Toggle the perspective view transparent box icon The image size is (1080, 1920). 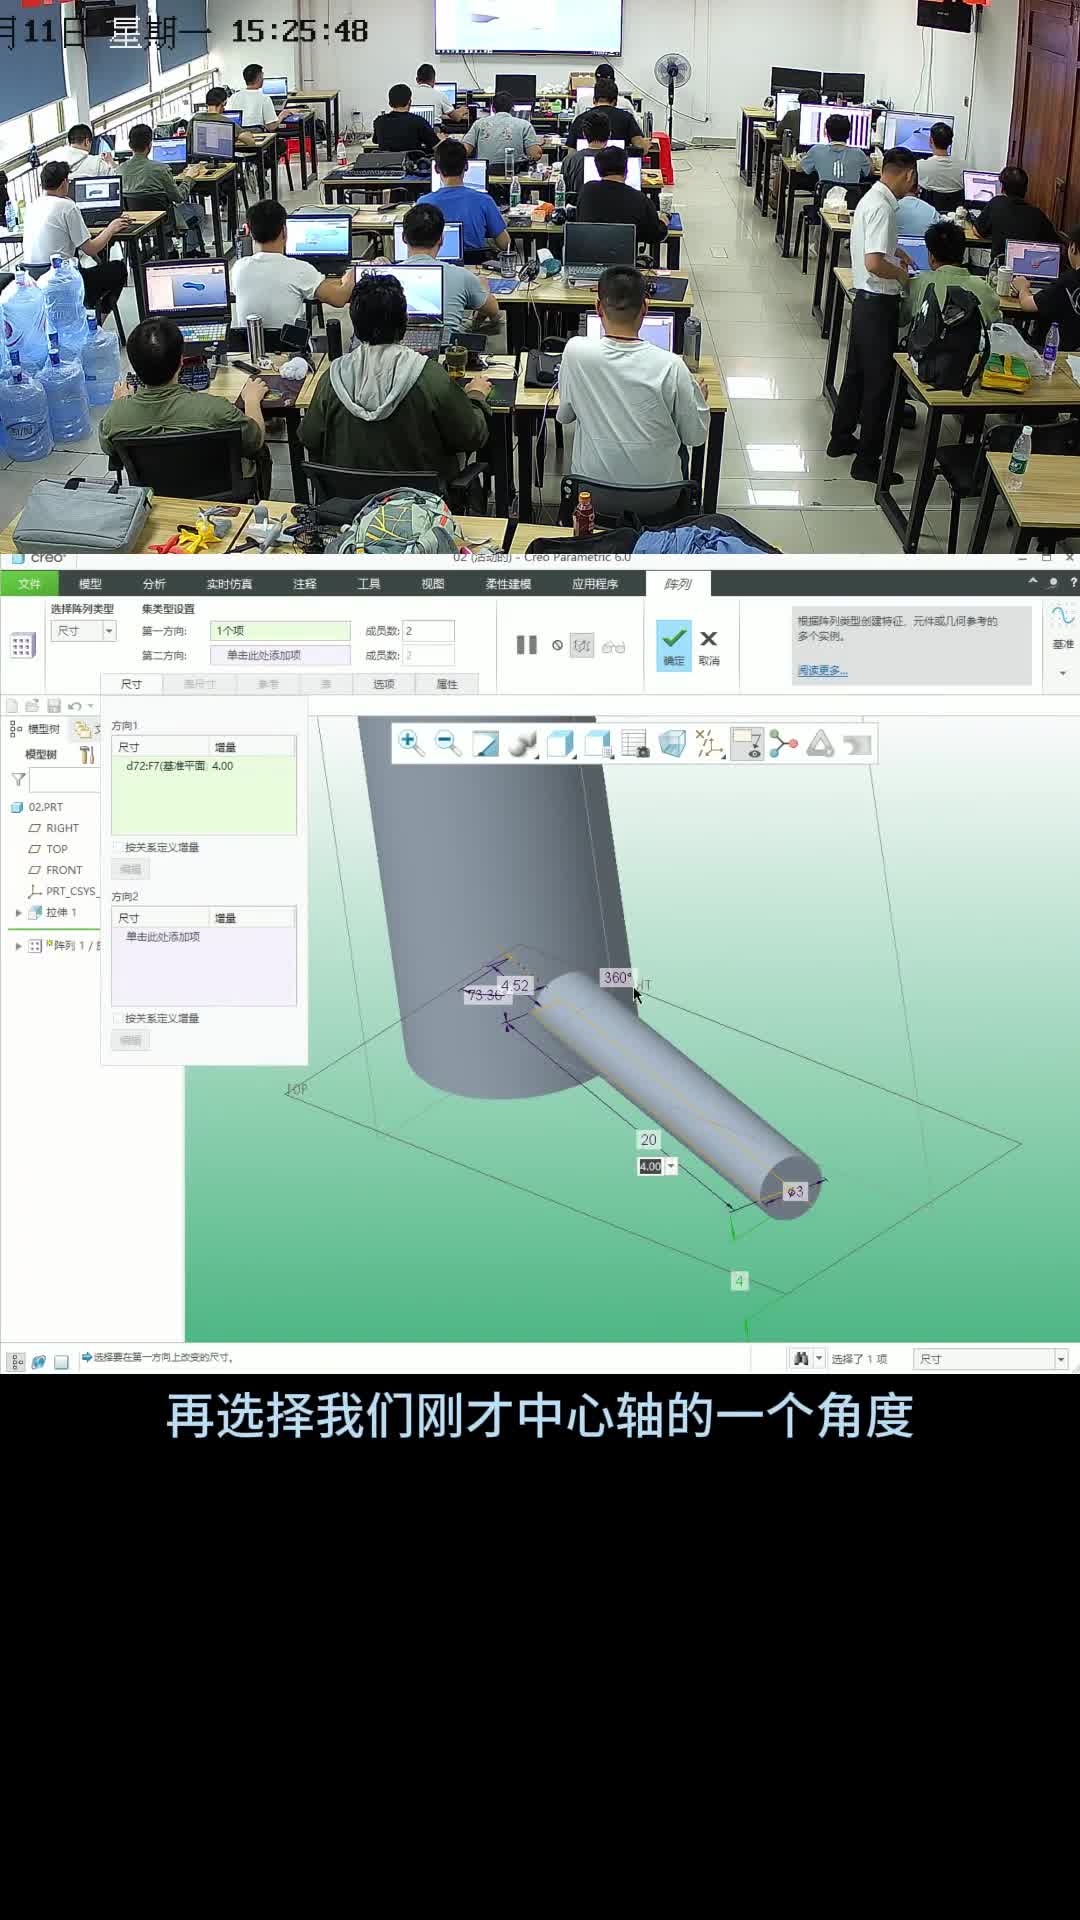672,743
